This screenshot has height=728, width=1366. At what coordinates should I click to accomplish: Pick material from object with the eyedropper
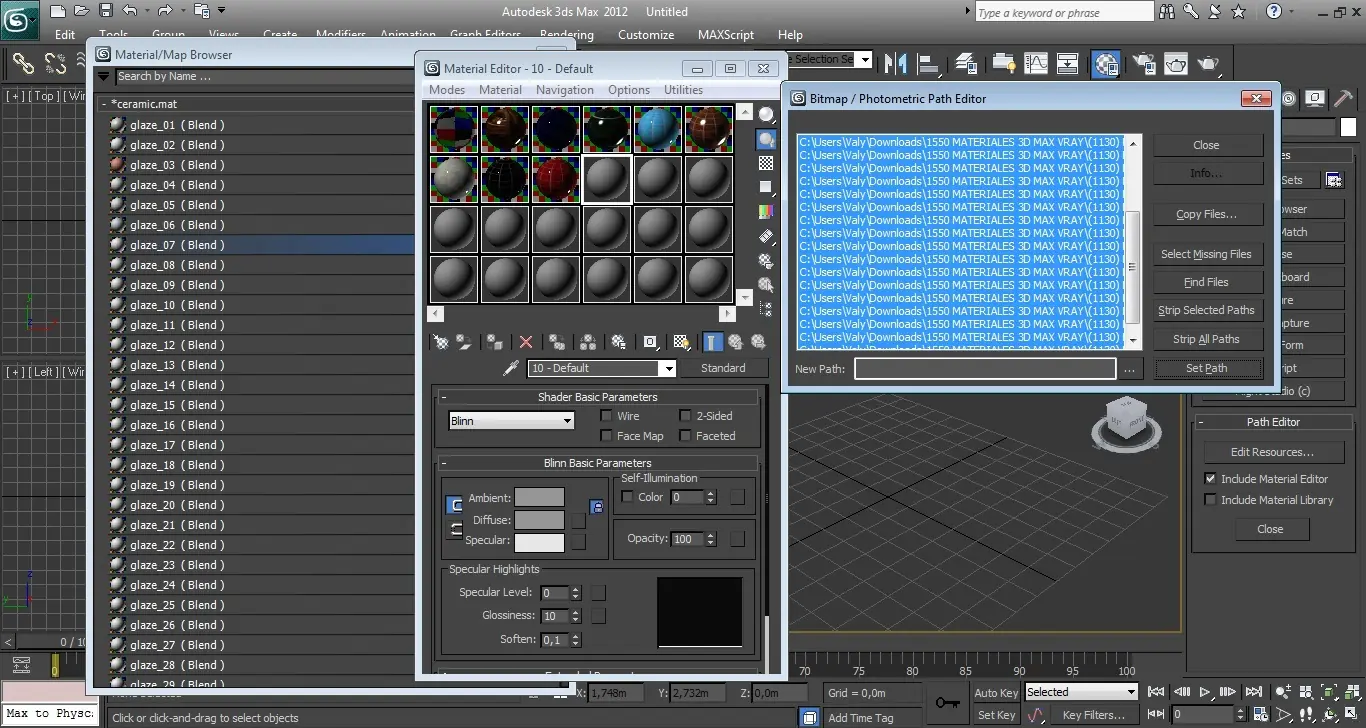[x=511, y=368]
